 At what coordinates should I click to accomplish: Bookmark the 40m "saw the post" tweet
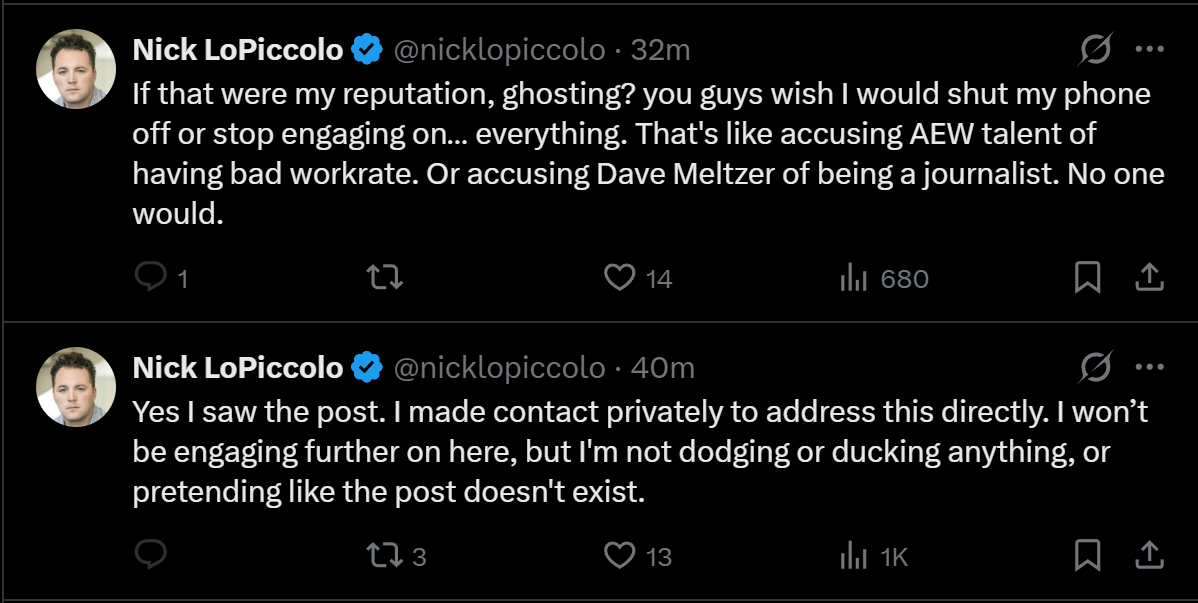click(1087, 556)
